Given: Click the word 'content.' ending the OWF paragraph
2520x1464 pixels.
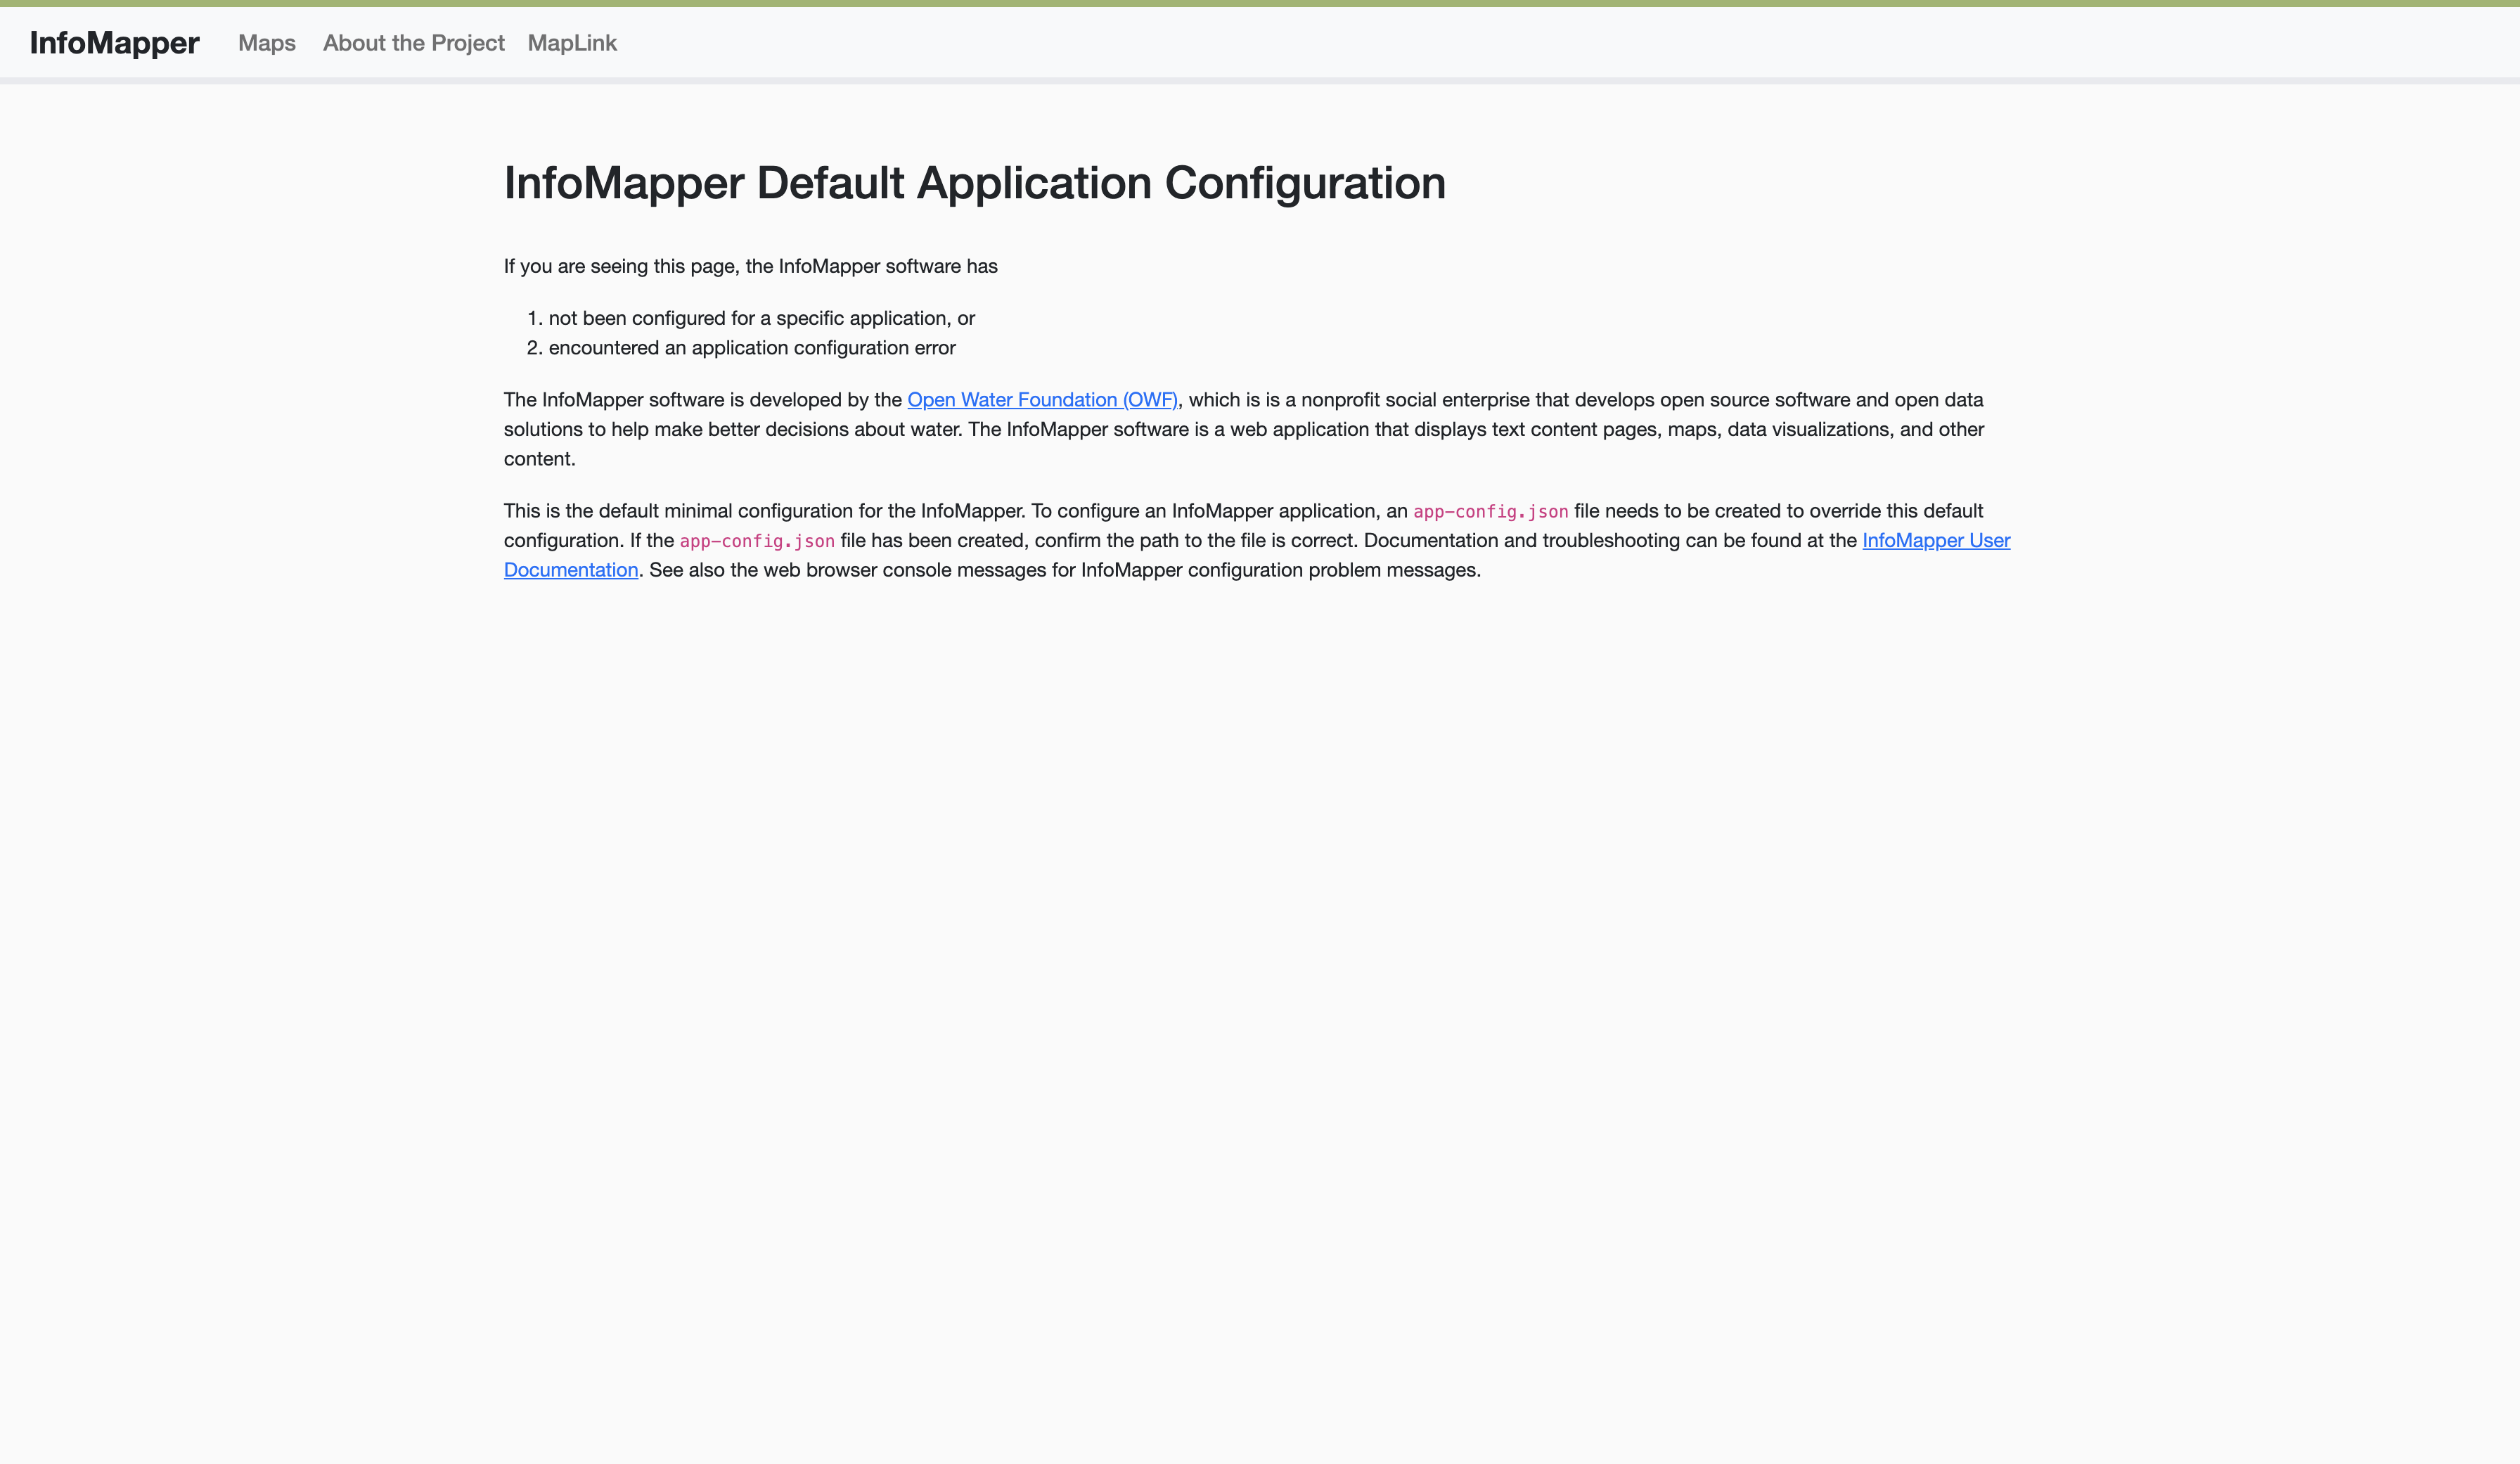Looking at the screenshot, I should (x=539, y=459).
